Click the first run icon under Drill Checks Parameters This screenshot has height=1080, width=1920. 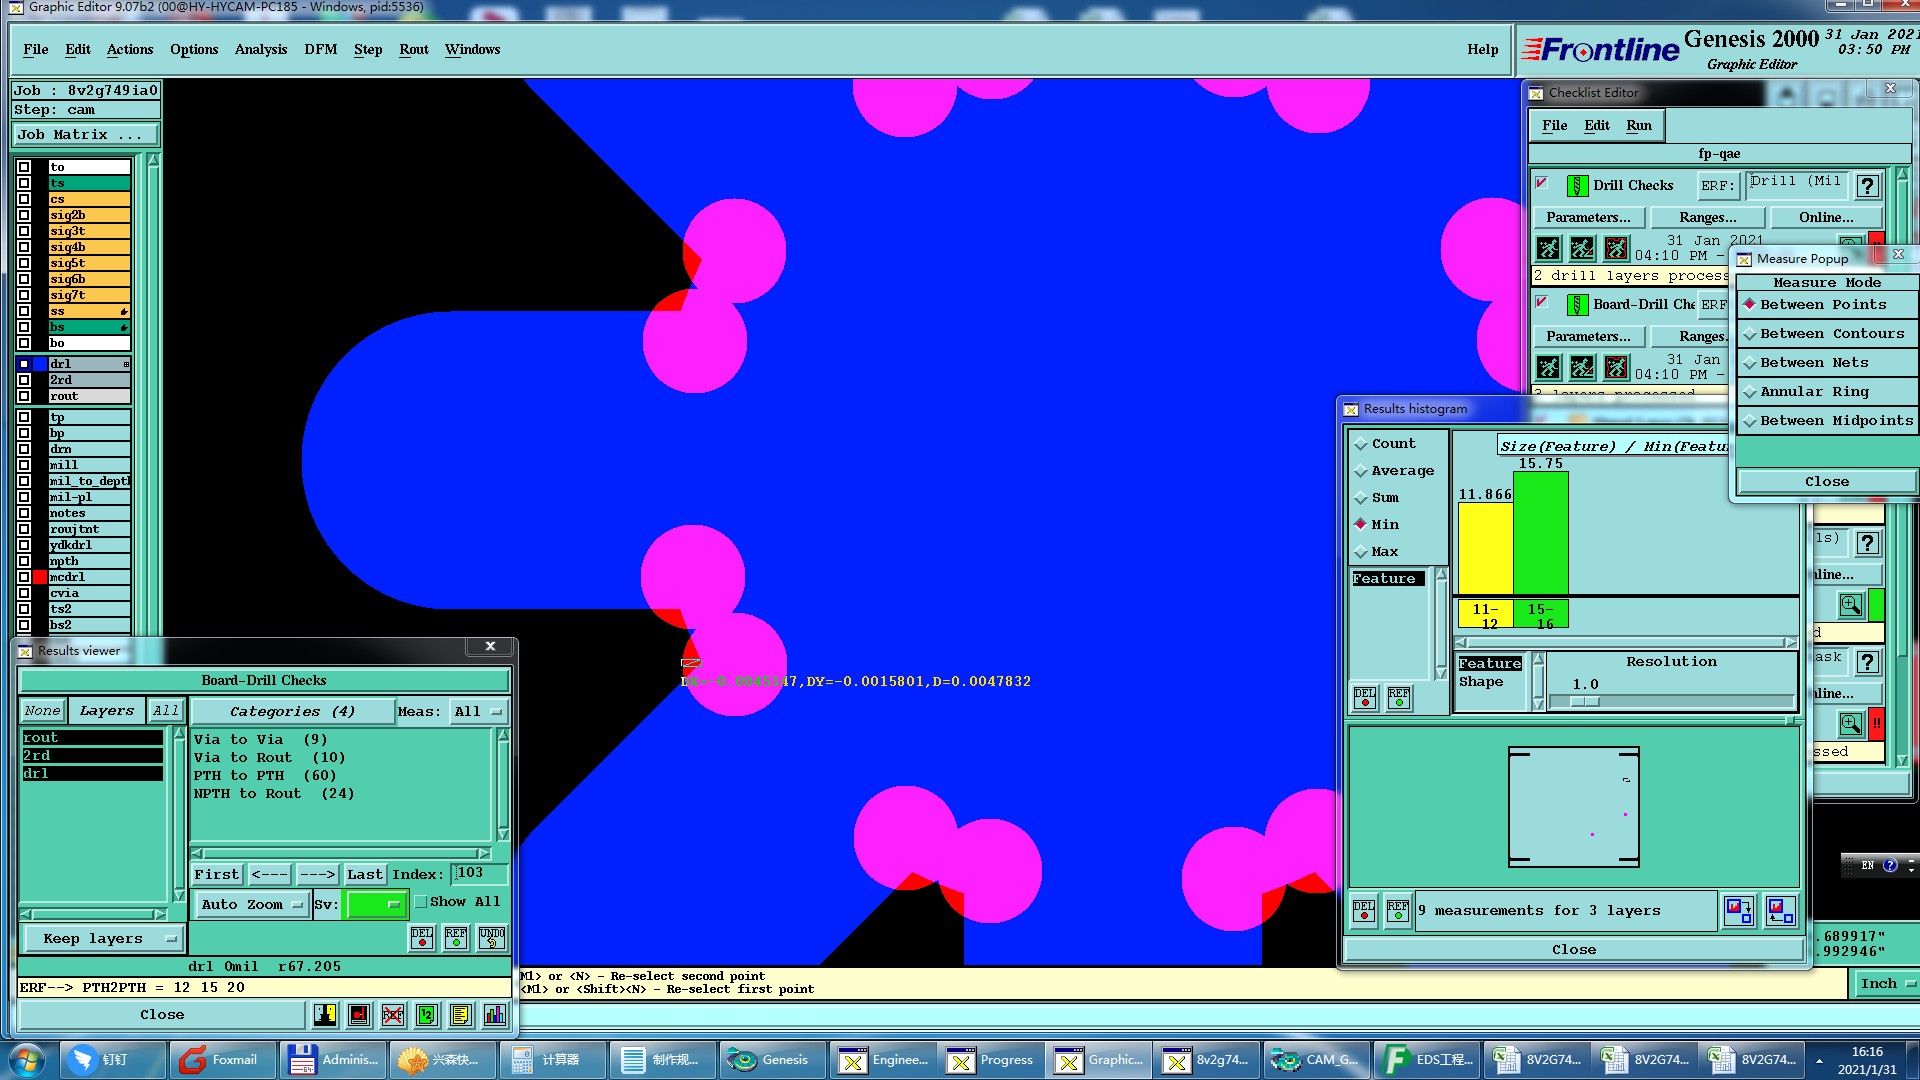[1548, 248]
